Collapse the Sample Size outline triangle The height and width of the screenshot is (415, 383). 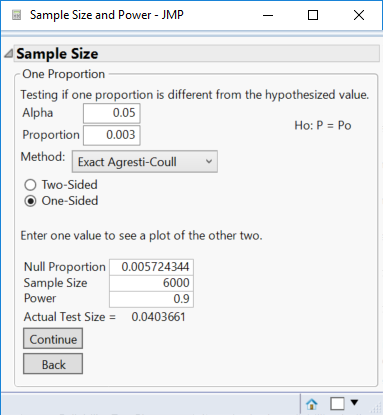(x=8, y=54)
